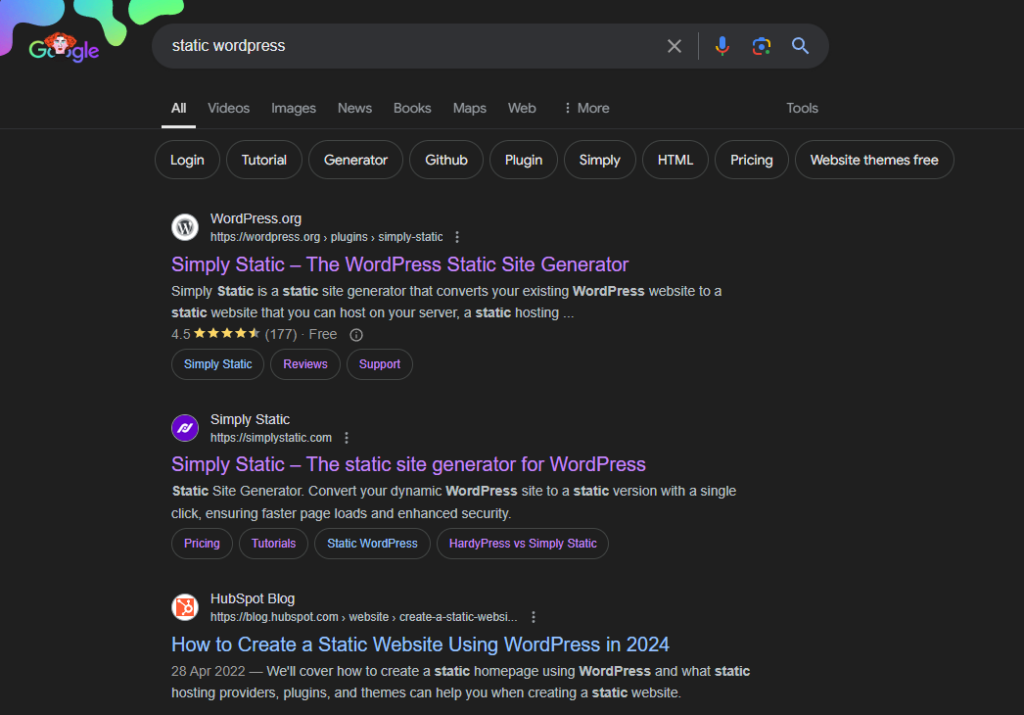1024x715 pixels.
Task: Open HardyPress vs Simply Static sitelink
Action: click(522, 543)
